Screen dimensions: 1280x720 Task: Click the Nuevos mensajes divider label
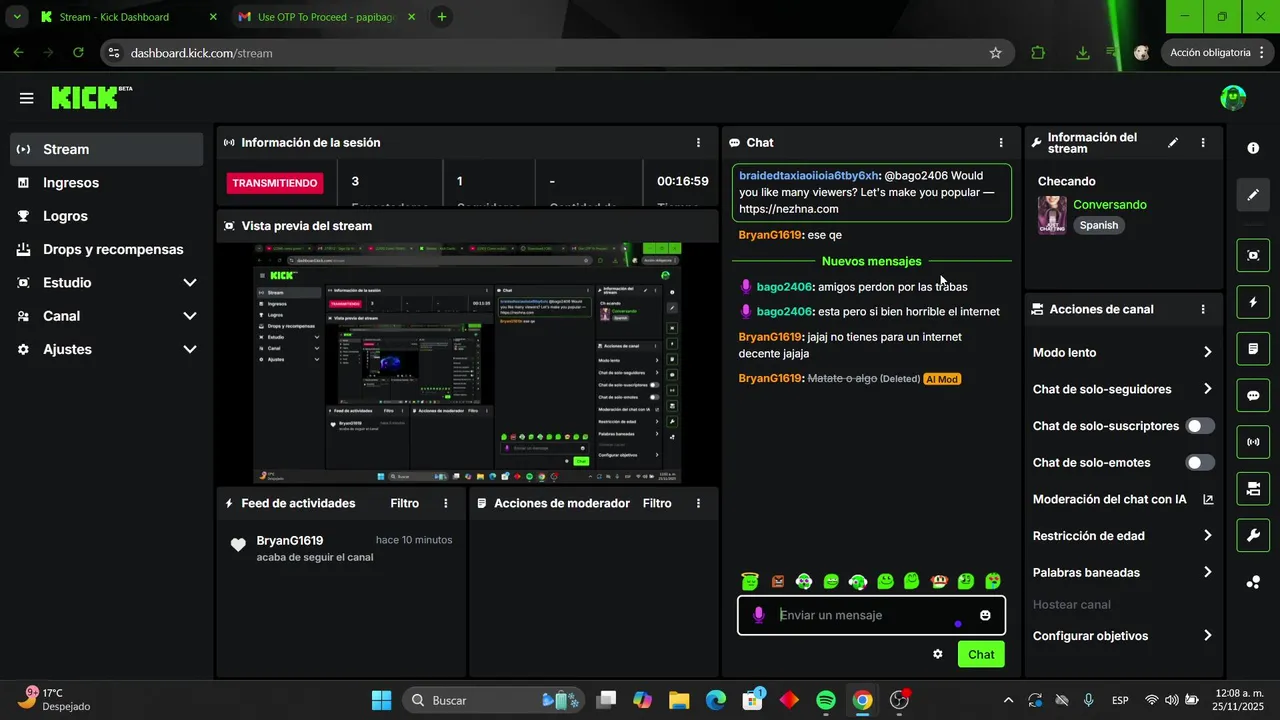(x=872, y=262)
